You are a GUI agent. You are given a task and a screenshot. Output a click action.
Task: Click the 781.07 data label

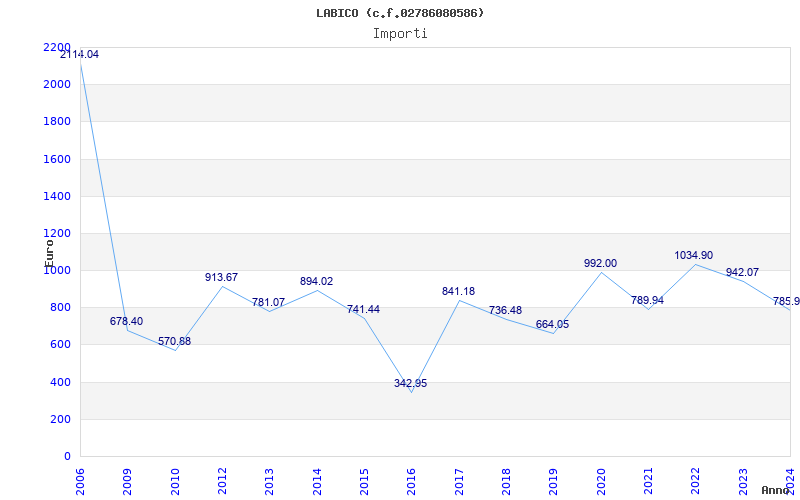pyautogui.click(x=268, y=303)
